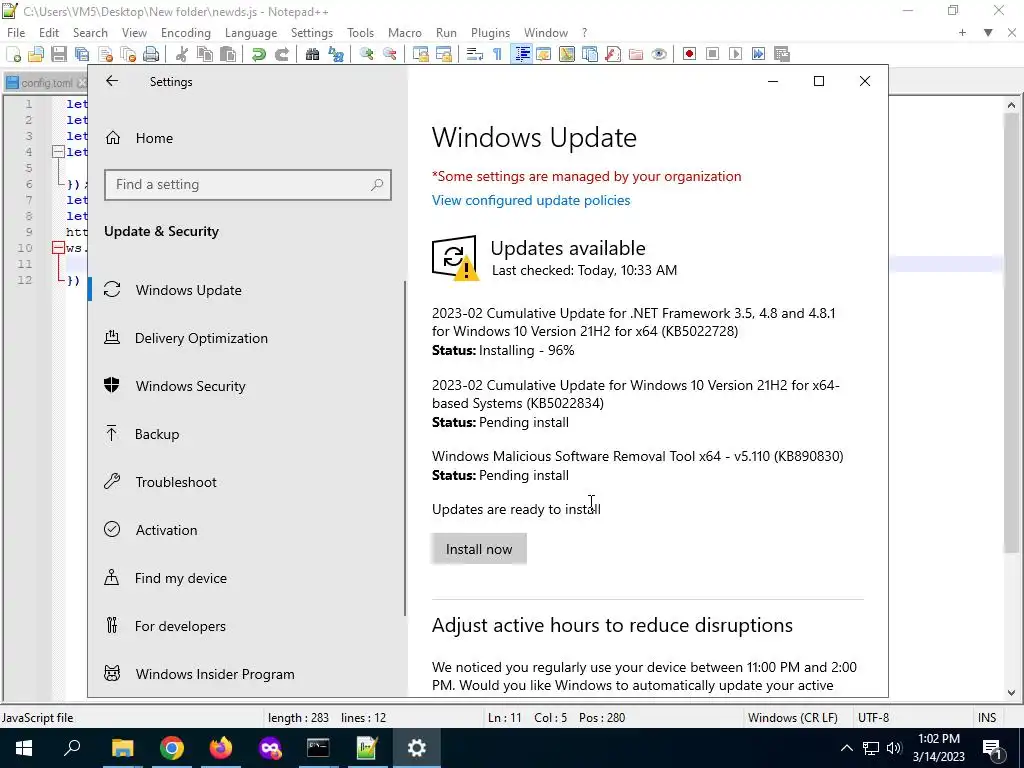1024x768 pixels.
Task: Click the Open file icon in Notepad++ toolbar
Action: coord(36,54)
